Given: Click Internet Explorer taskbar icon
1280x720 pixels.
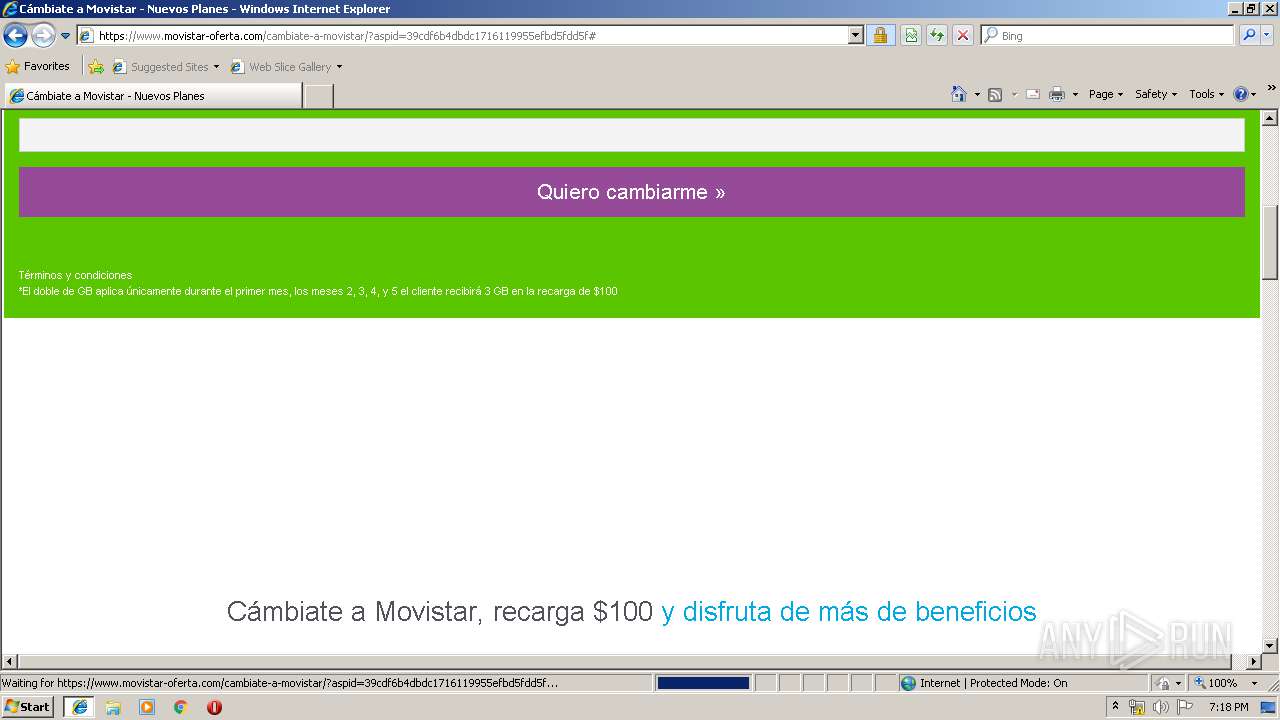Looking at the screenshot, I should [80, 707].
